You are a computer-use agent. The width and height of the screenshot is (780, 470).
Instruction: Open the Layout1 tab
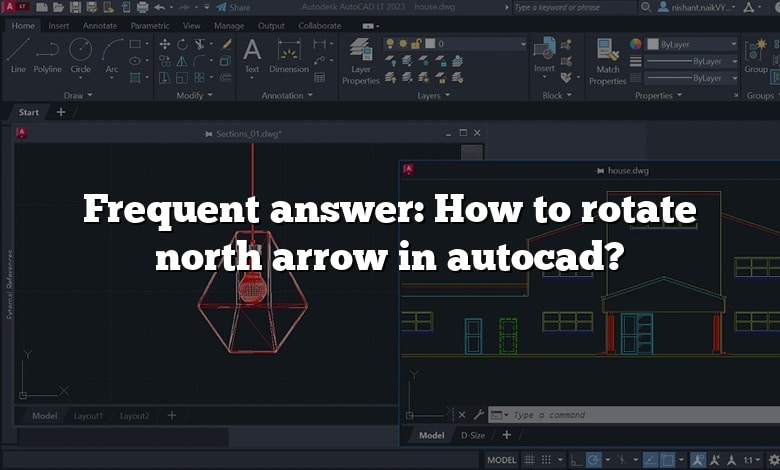(88, 415)
